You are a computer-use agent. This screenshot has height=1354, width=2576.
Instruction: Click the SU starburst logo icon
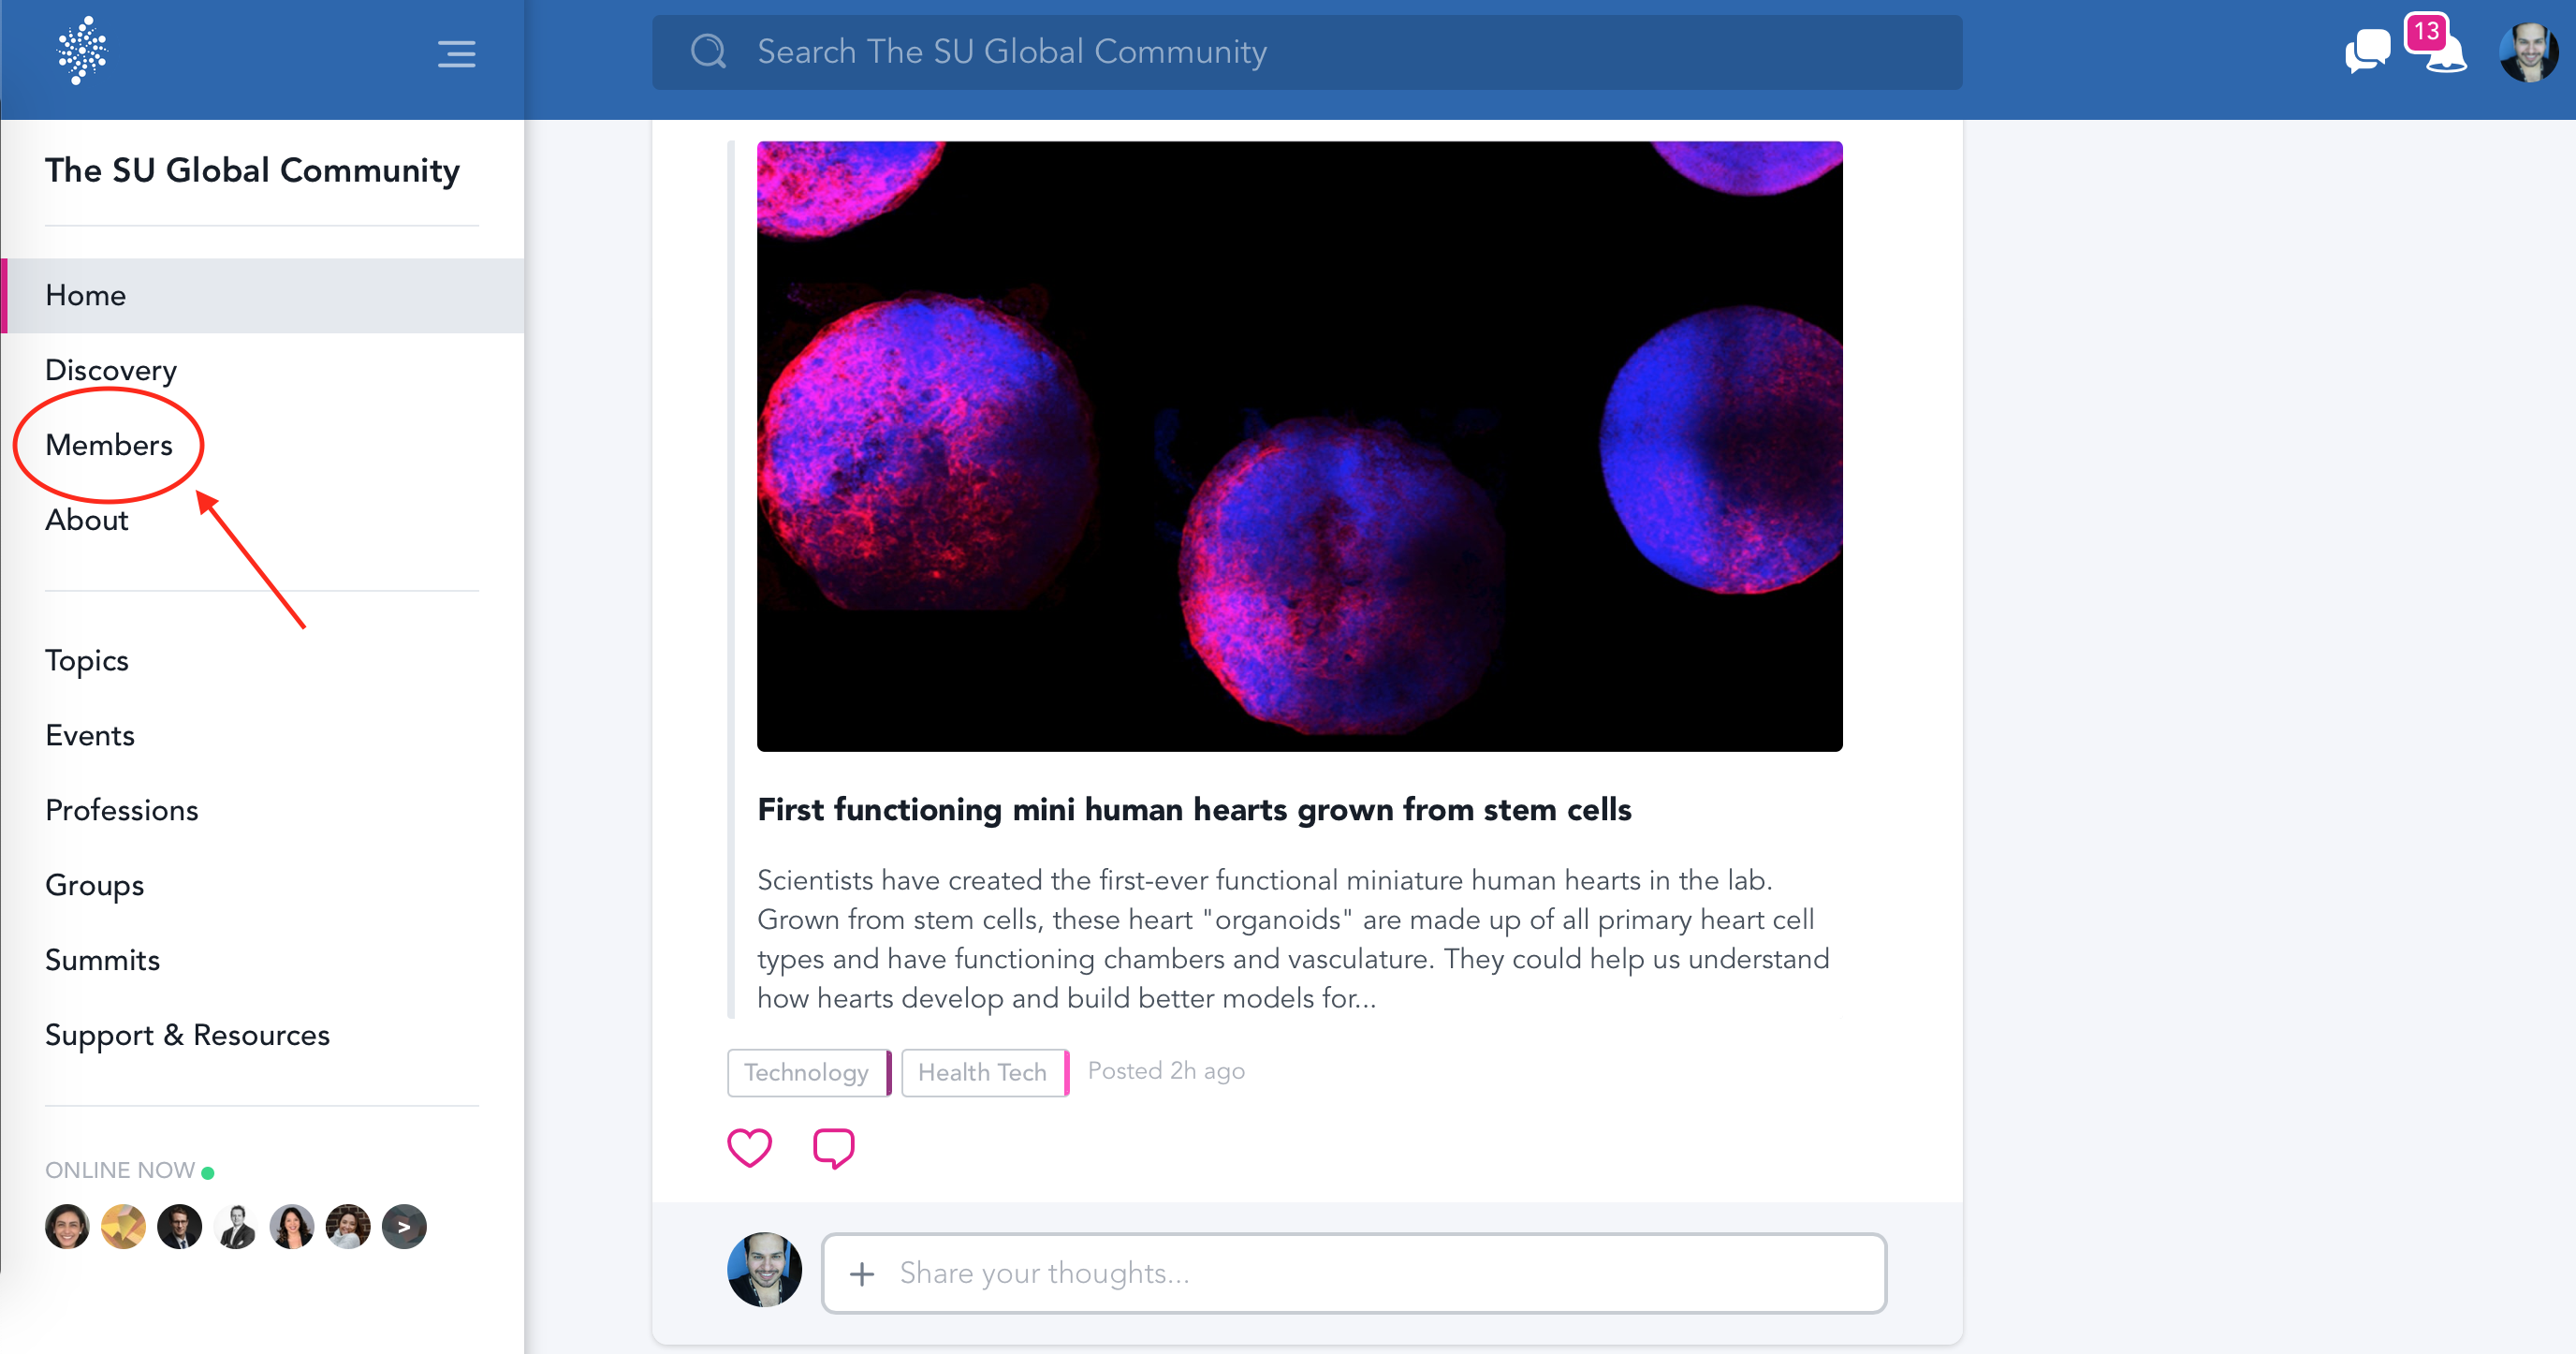pos(82,51)
